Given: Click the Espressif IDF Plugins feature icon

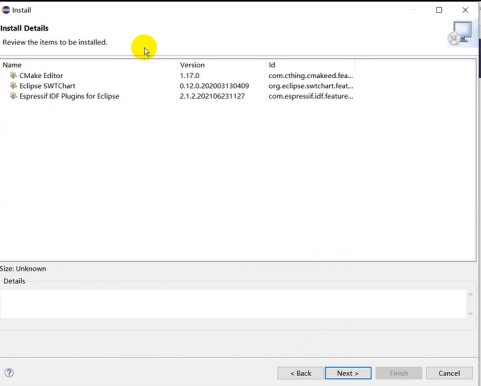Looking at the screenshot, I should (13, 96).
